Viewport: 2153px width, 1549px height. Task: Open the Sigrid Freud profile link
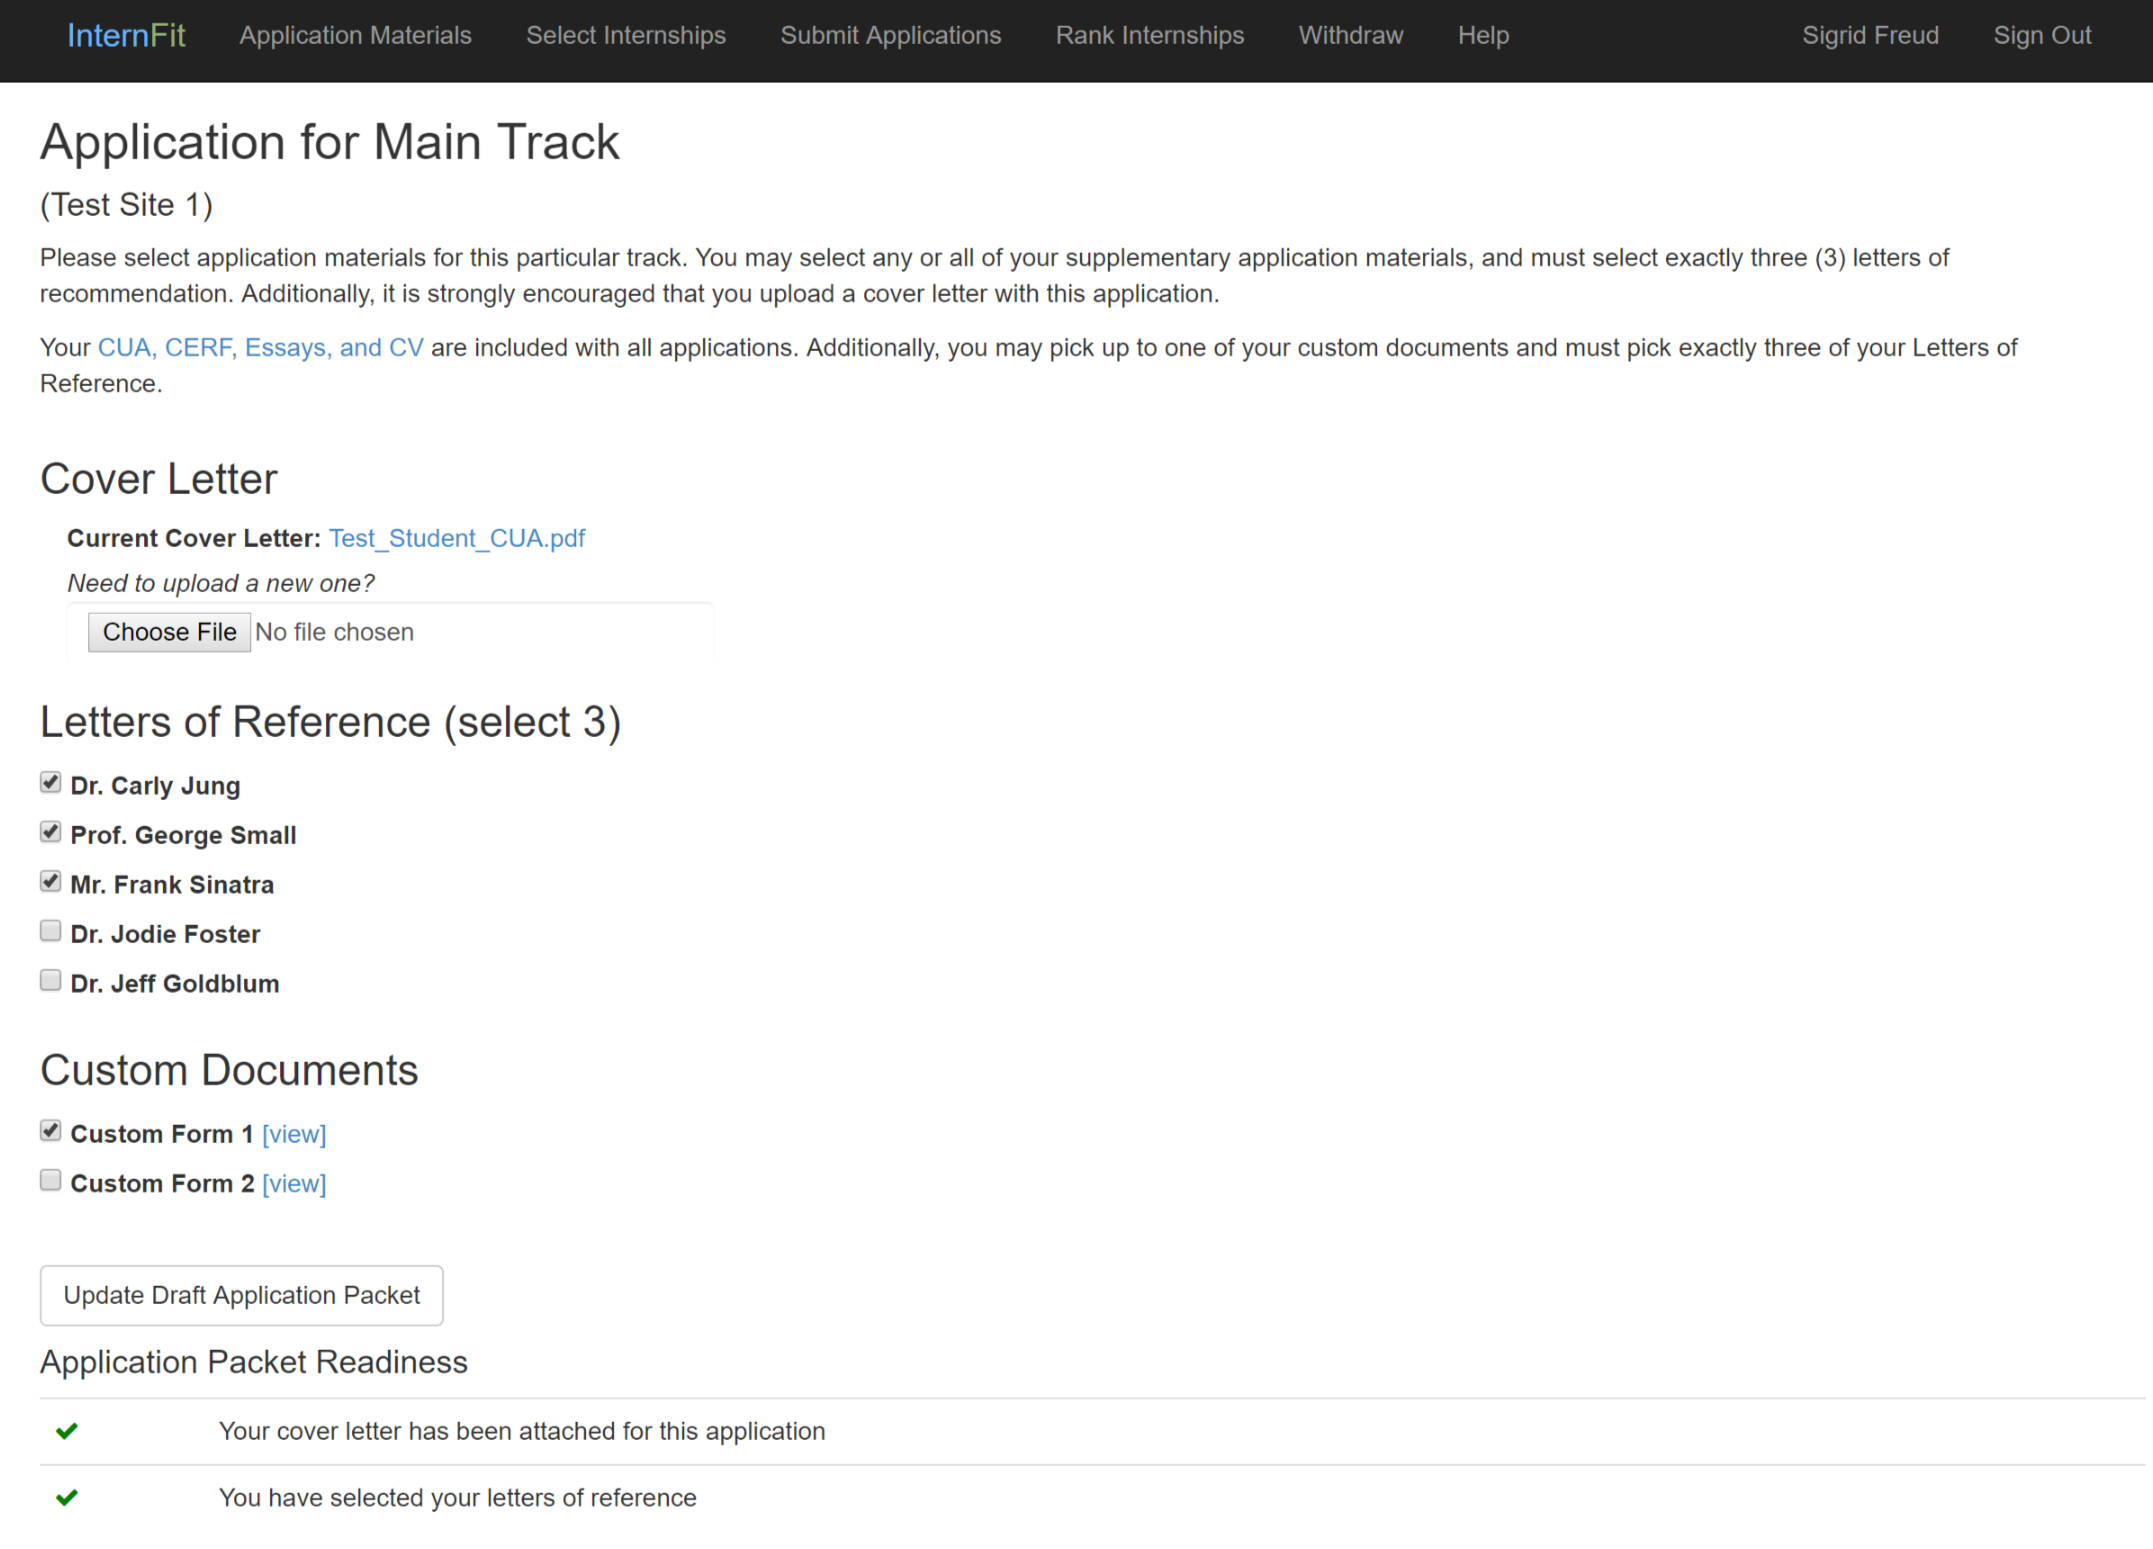click(x=1870, y=36)
